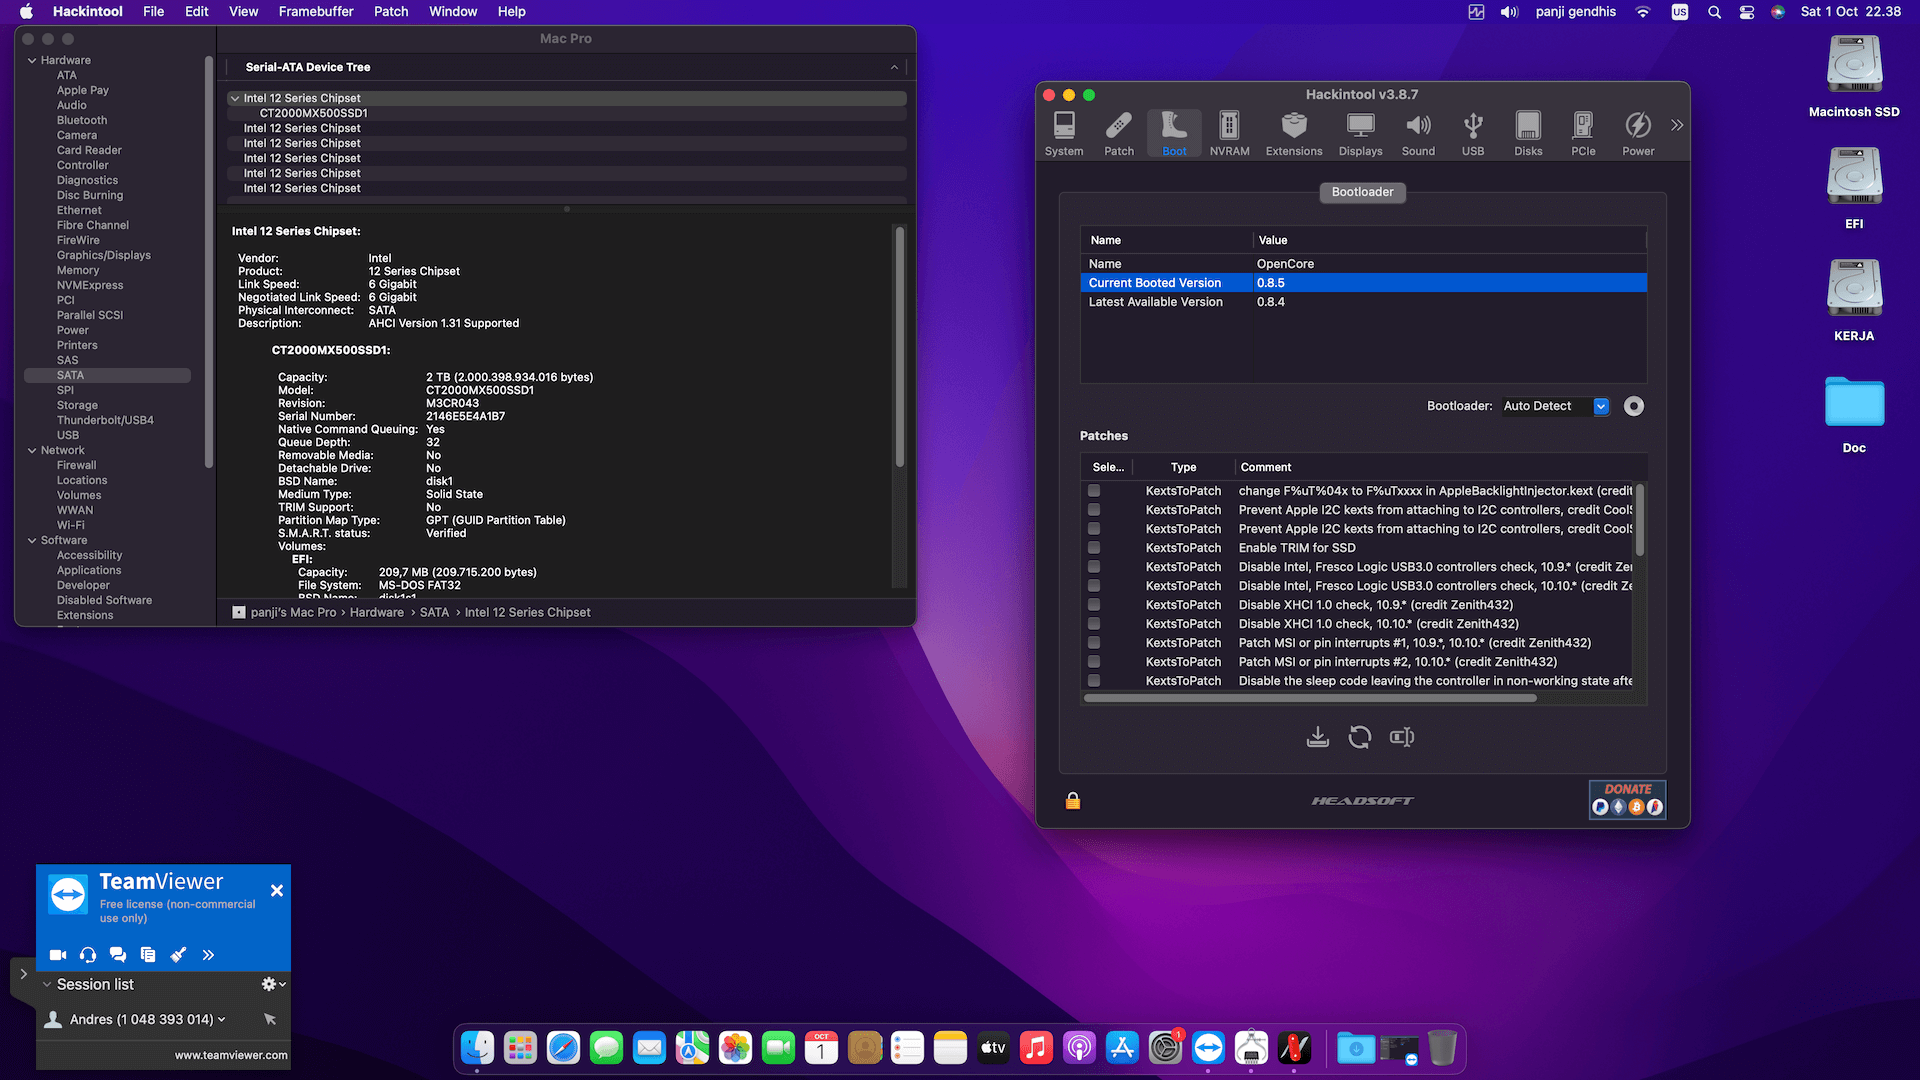This screenshot has height=1080, width=1920.
Task: Open the USB section in Hackintool
Action: [x=1473, y=133]
